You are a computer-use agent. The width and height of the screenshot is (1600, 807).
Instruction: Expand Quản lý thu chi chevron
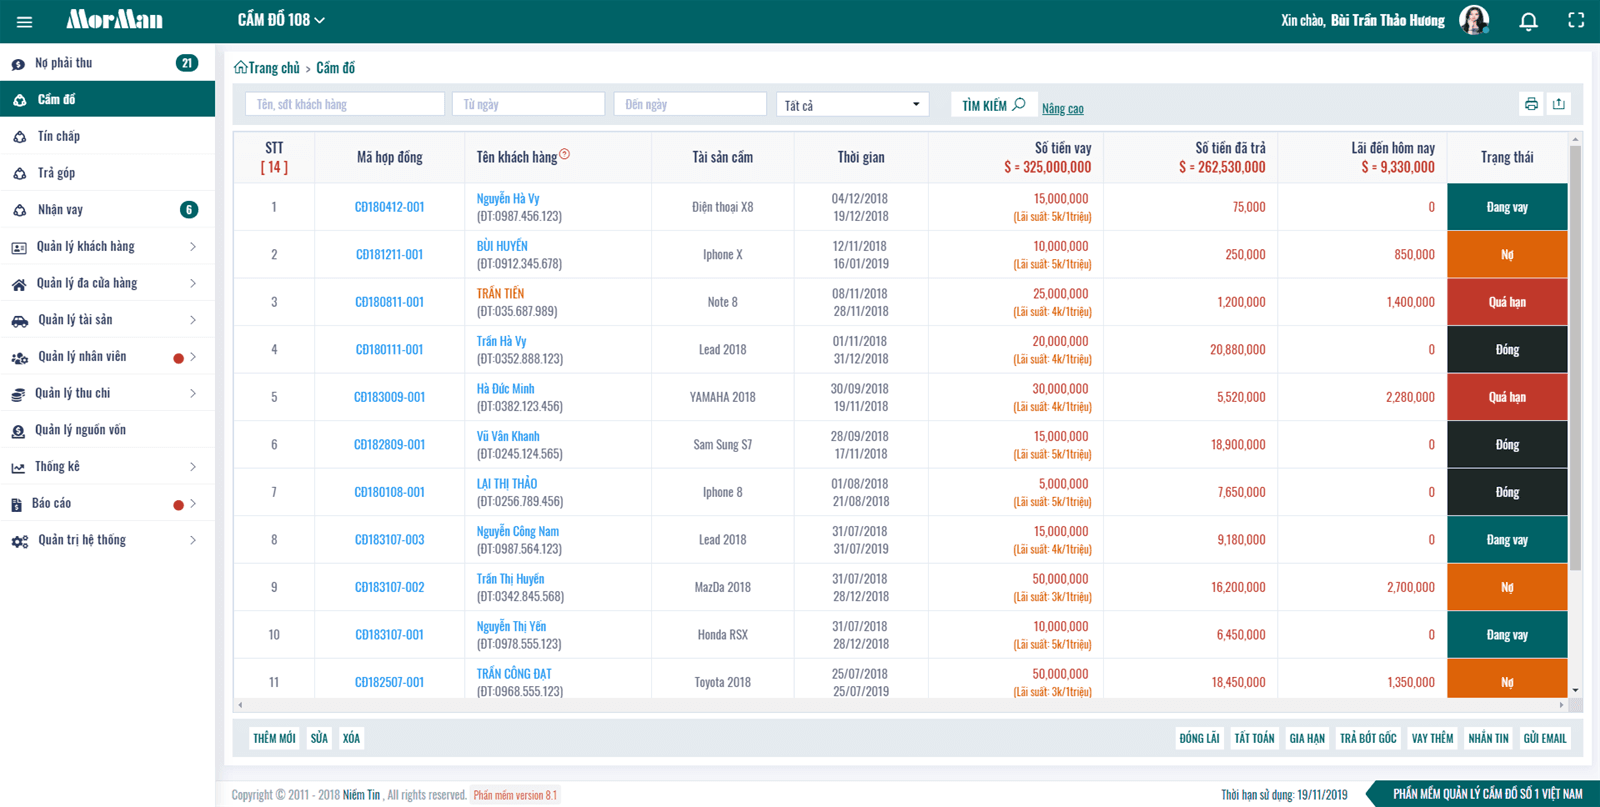pos(193,393)
